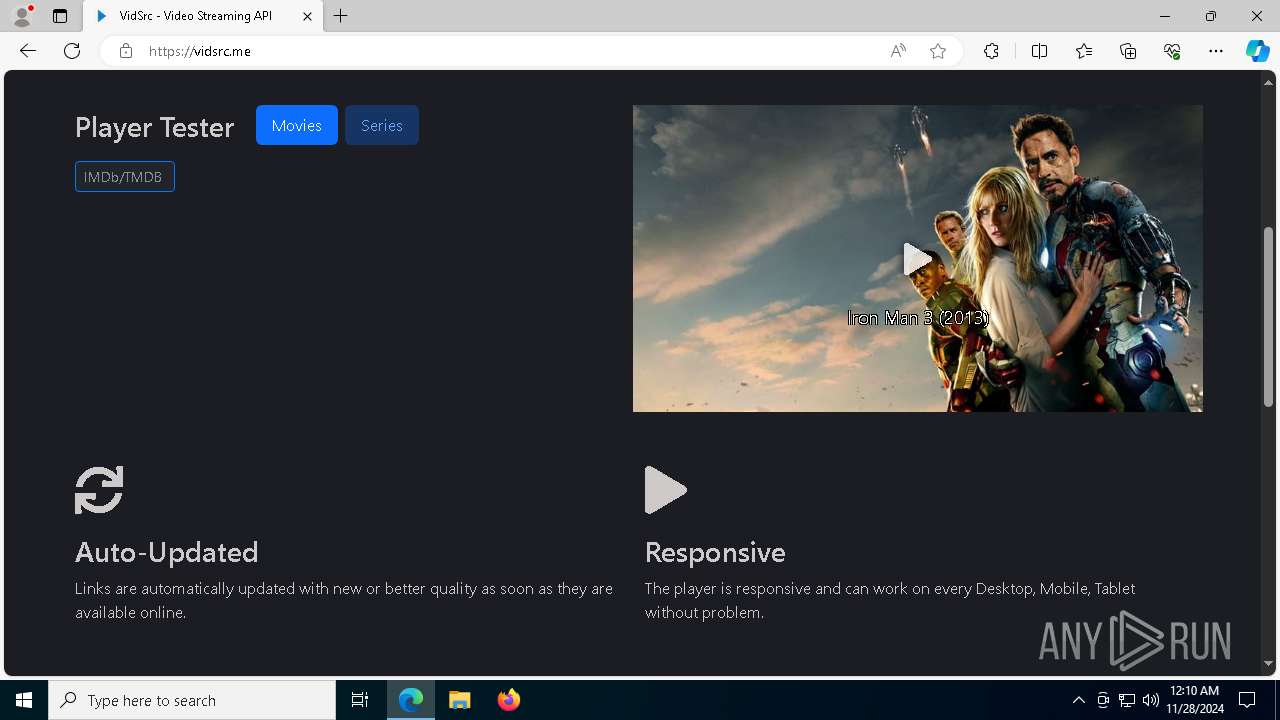Open Microsoft Edge from taskbar
Image resolution: width=1280 pixels, height=720 pixels.
411,700
